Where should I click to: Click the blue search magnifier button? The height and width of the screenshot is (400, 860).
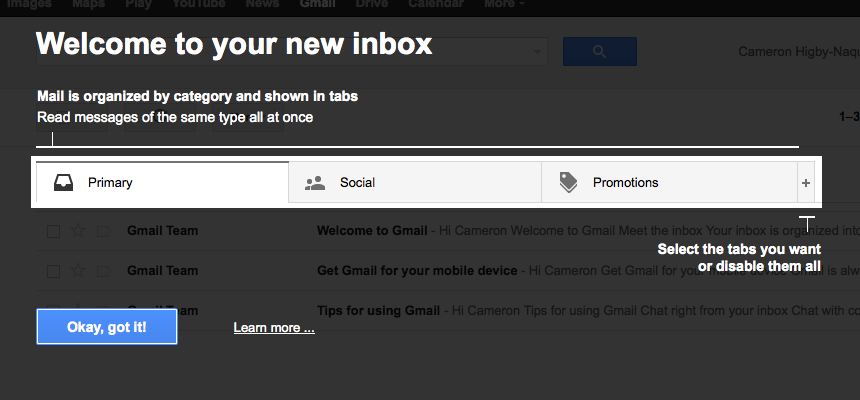pyautogui.click(x=600, y=52)
